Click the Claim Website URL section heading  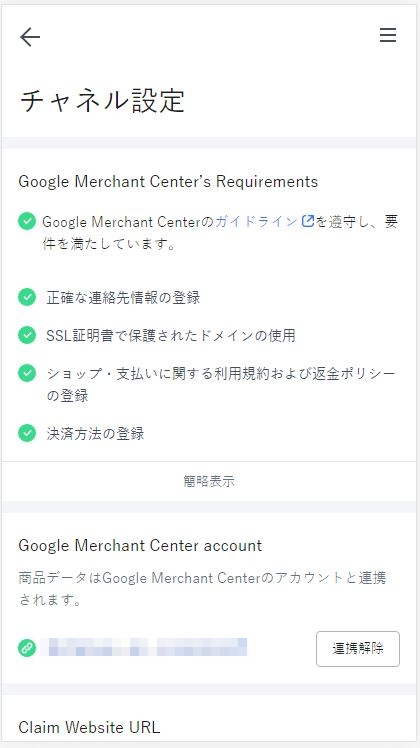coord(89,727)
